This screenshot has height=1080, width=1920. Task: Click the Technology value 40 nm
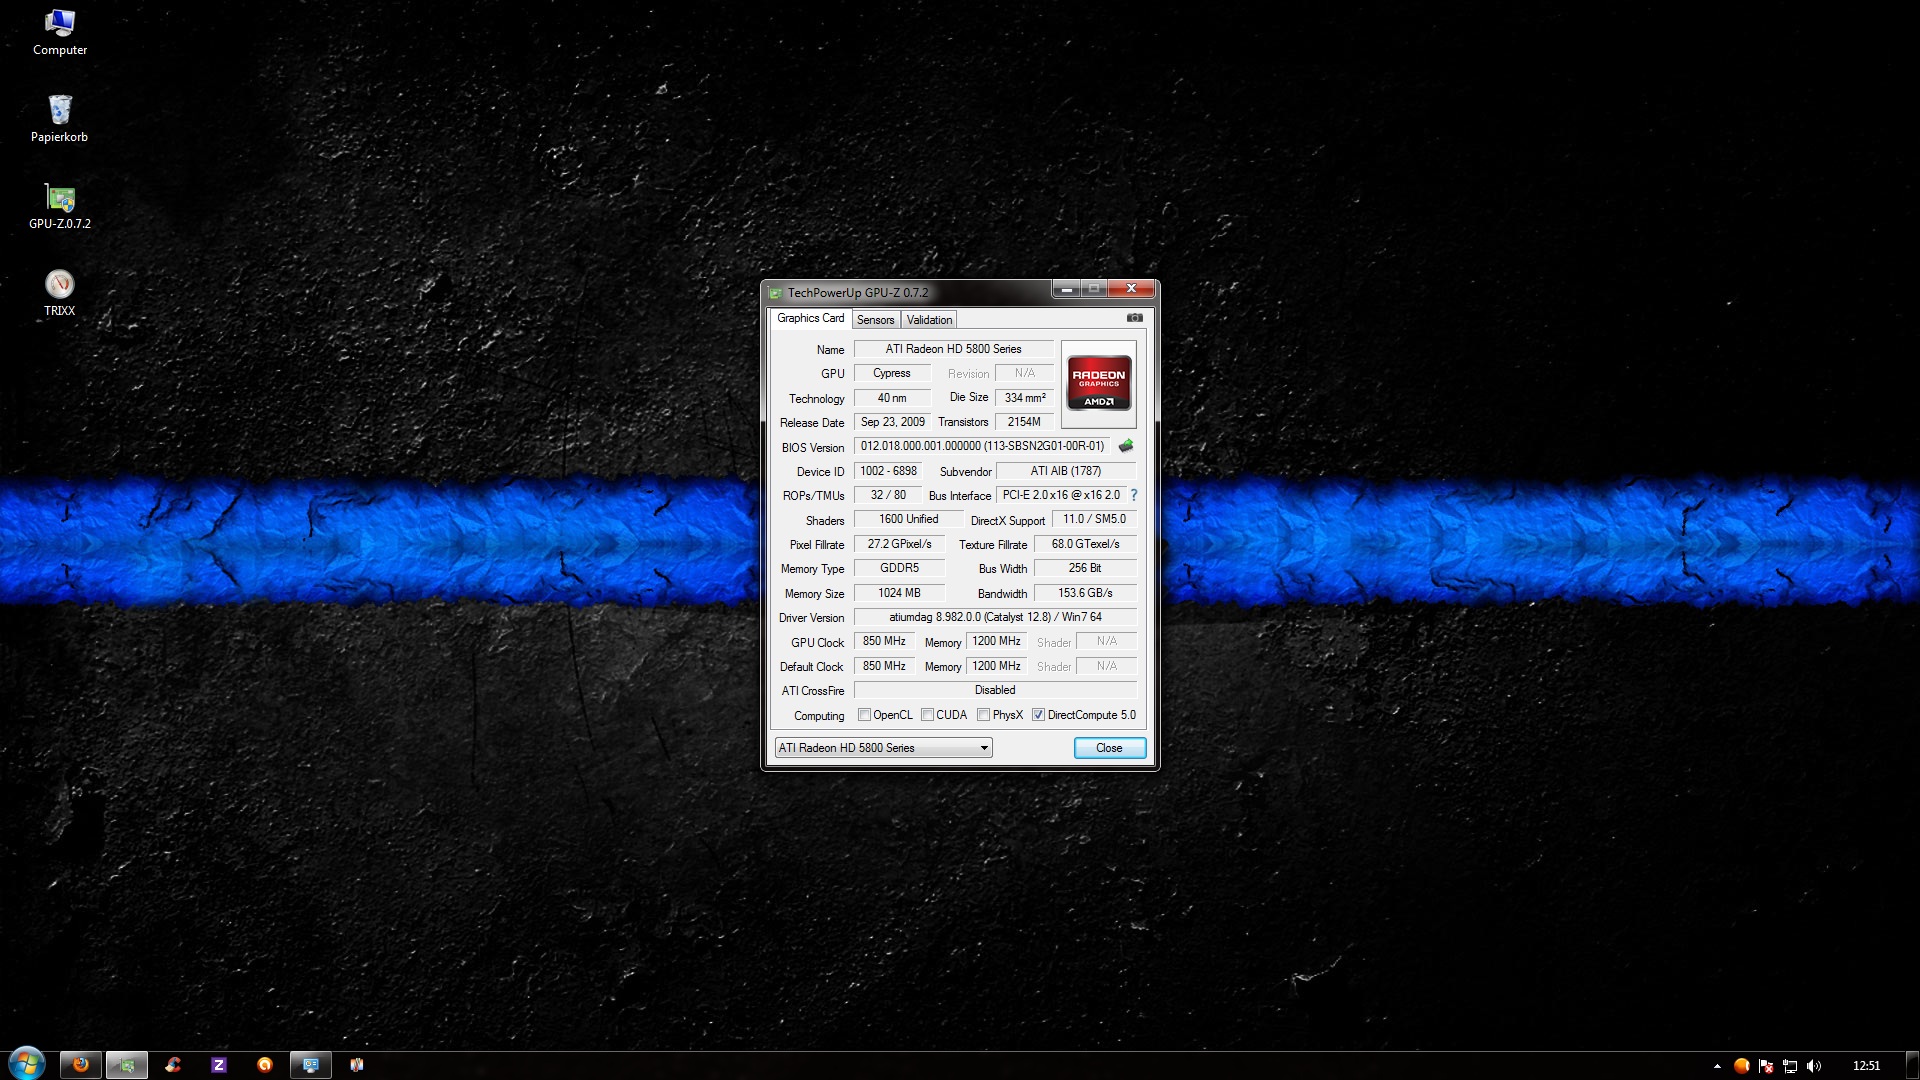[892, 398]
